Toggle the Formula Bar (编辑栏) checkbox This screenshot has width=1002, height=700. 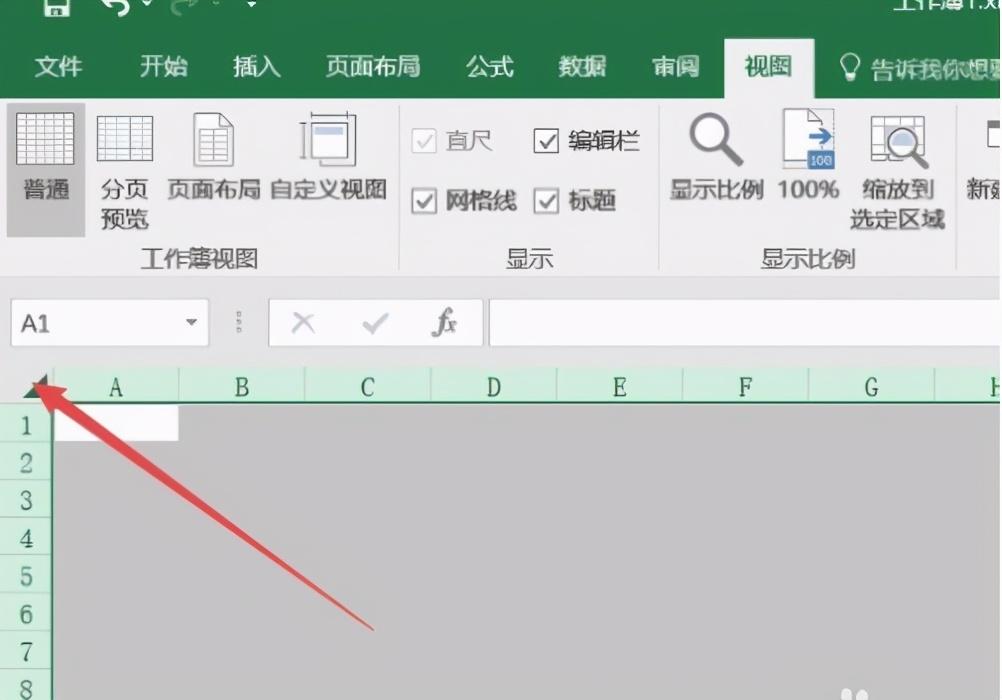click(x=546, y=141)
